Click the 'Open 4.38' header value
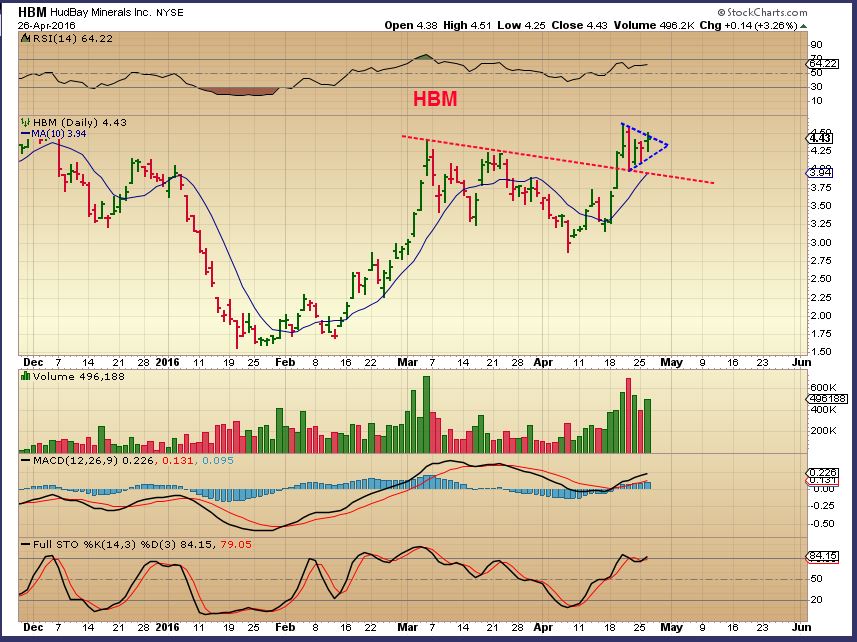 [x=410, y=25]
